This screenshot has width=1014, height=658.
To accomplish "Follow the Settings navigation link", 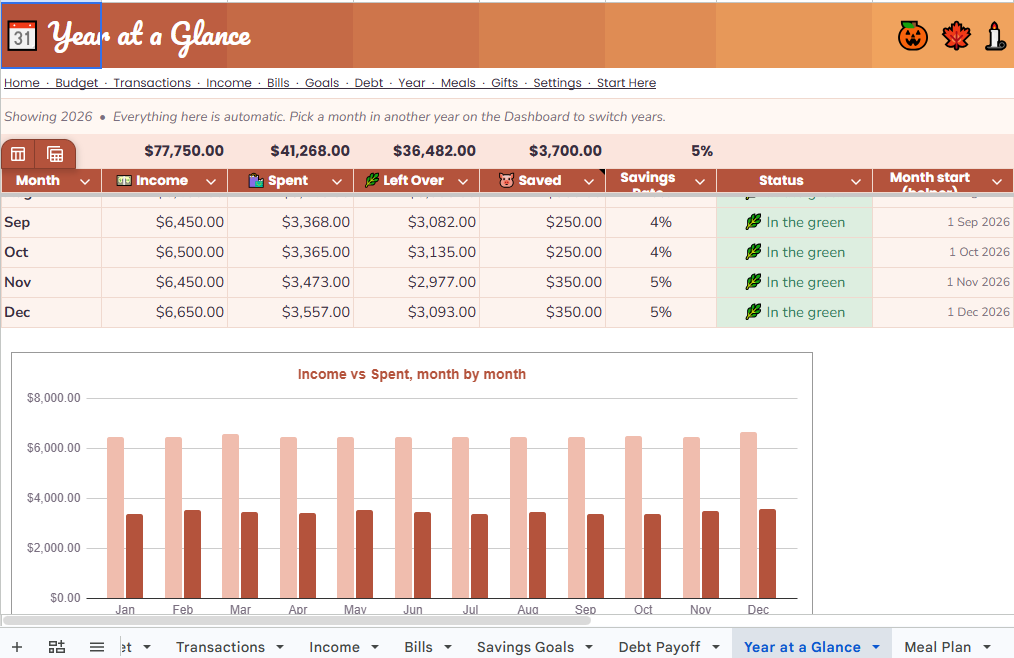I will click(557, 83).
